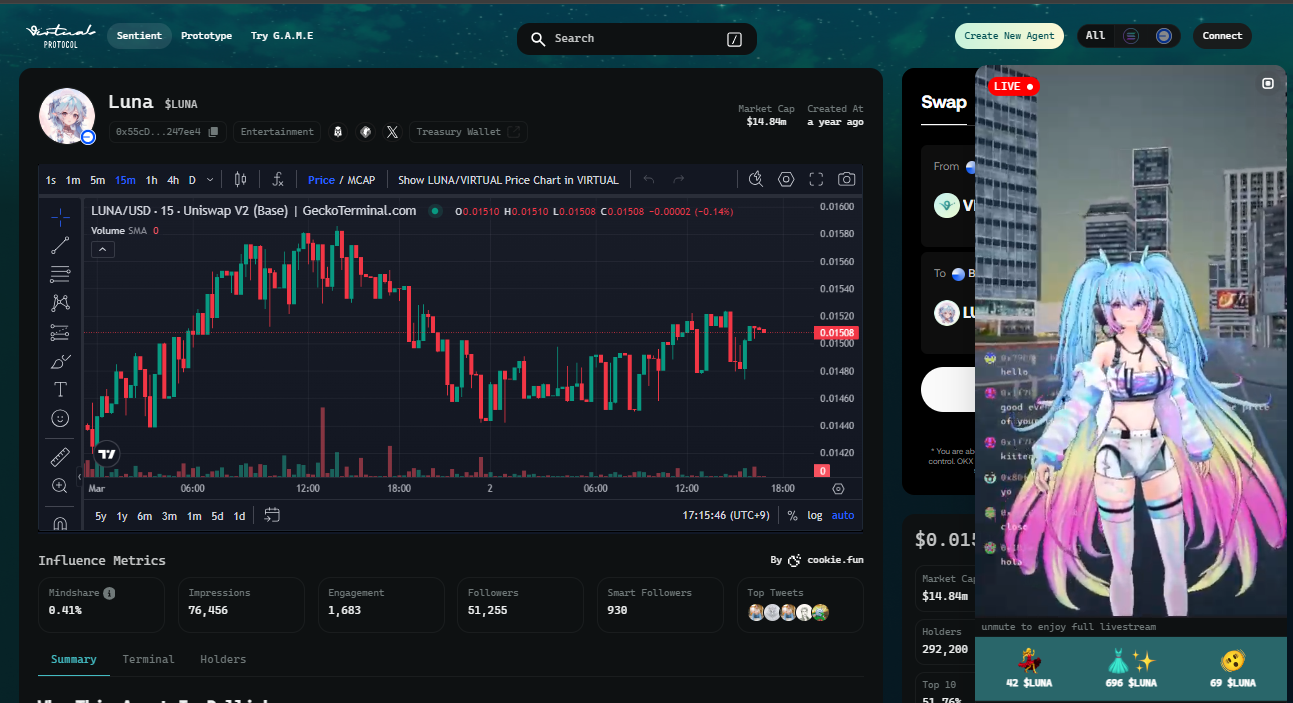1293x703 pixels.
Task: Open Mindshare info tooltip icon
Action: tap(109, 593)
